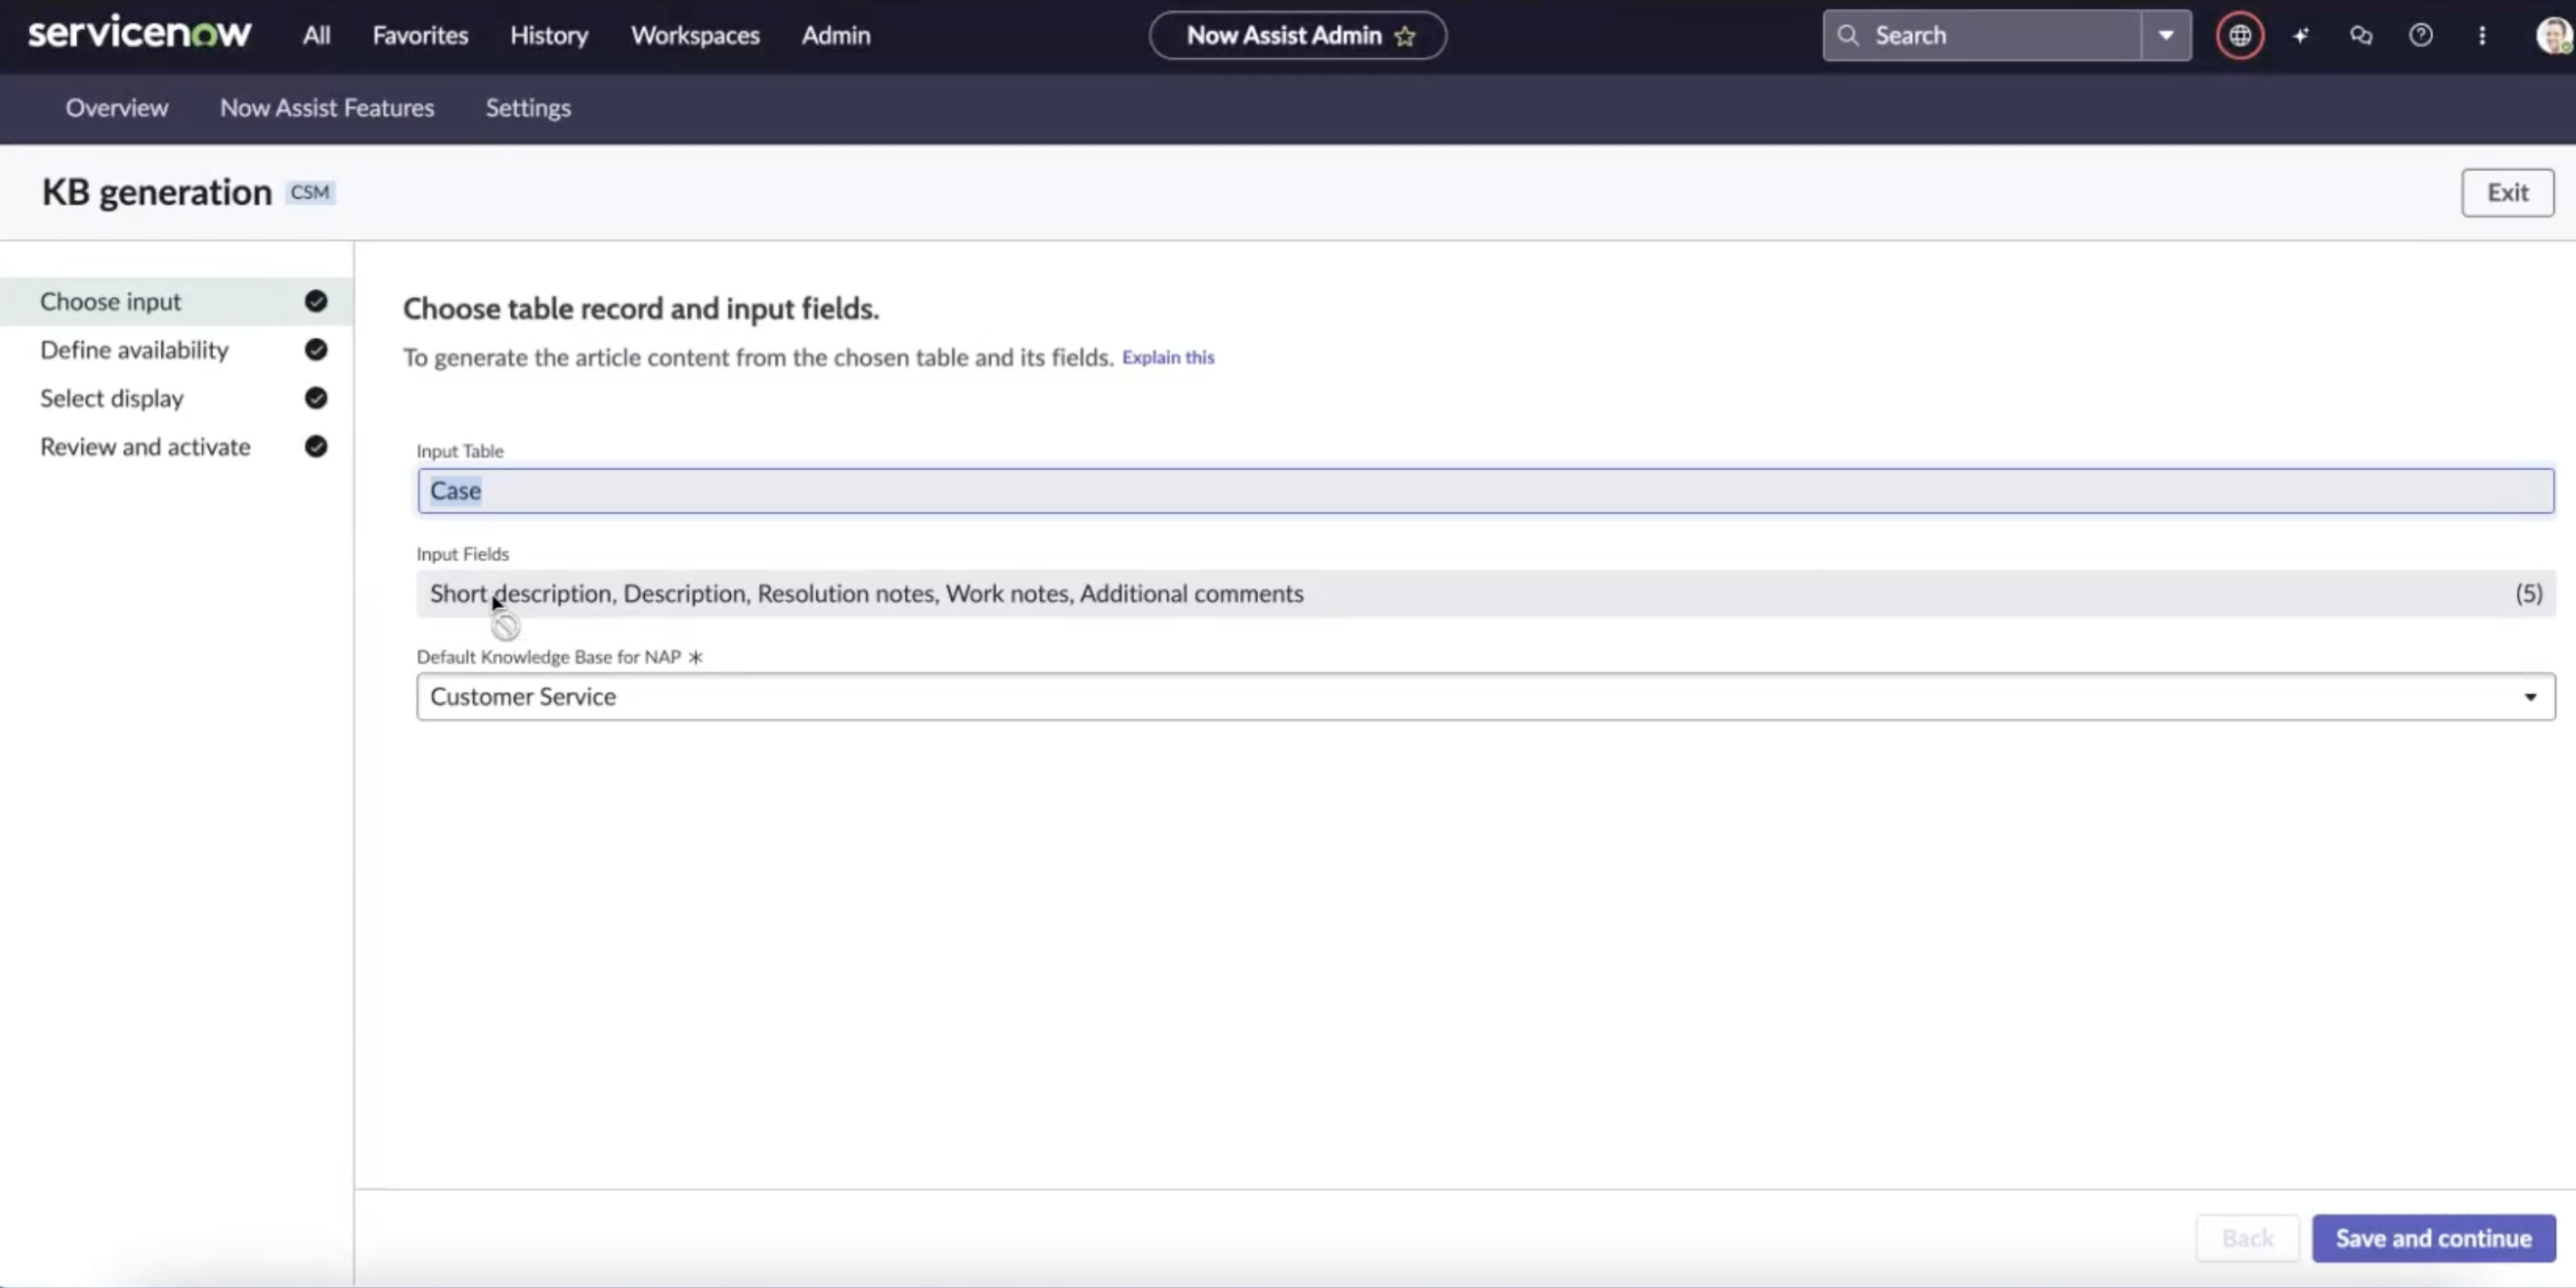This screenshot has height=1288, width=2576.
Task: Open the globe scope selector icon
Action: pos(2239,36)
